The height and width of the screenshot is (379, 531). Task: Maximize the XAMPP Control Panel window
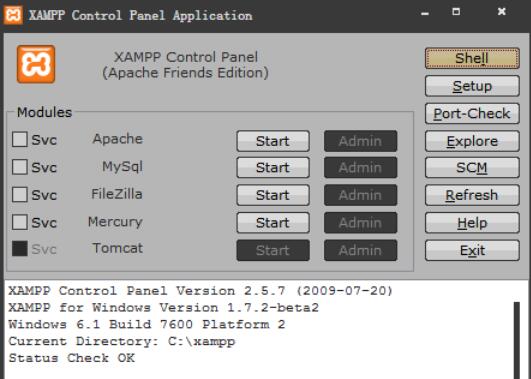click(456, 12)
